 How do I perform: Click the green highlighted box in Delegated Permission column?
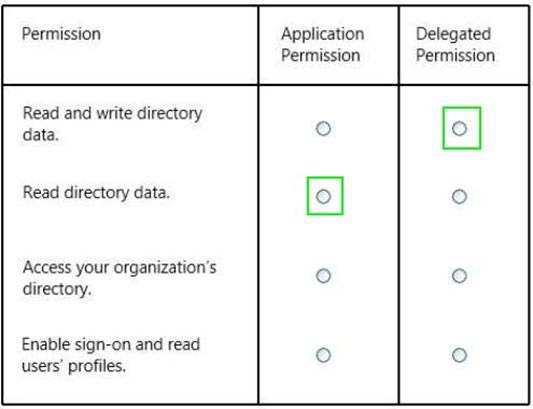click(x=462, y=128)
